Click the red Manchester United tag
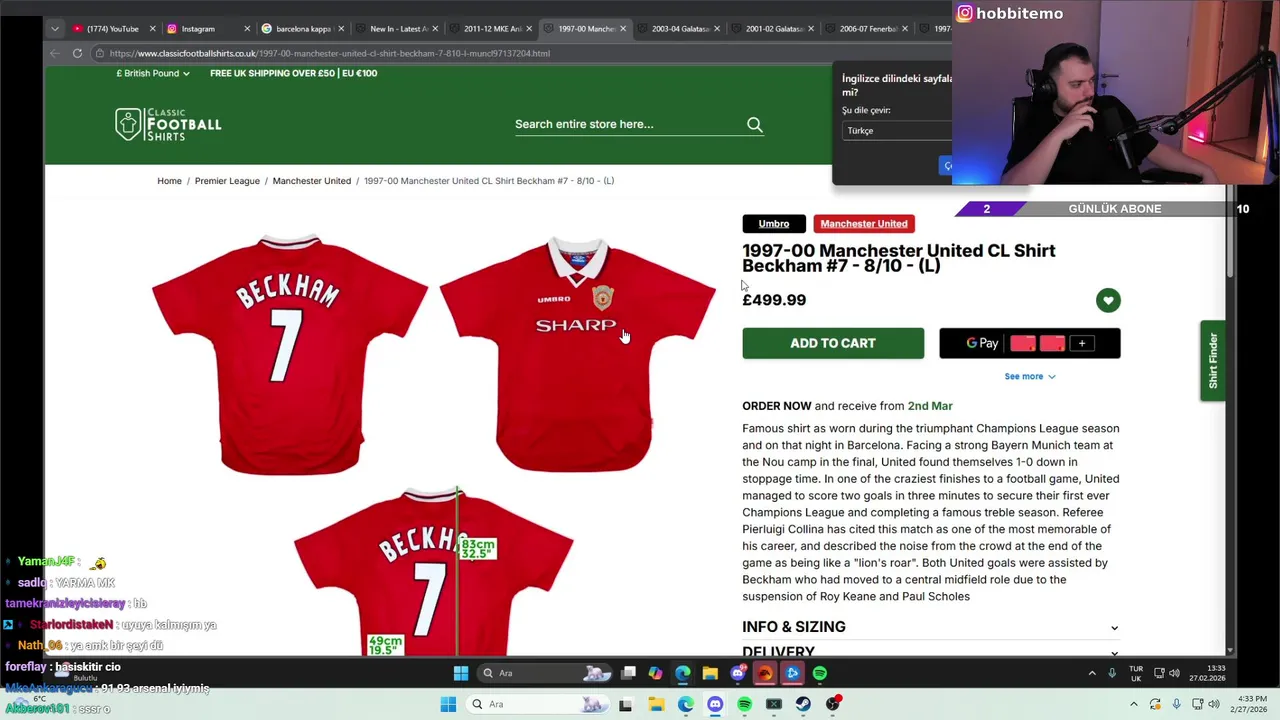 tap(864, 224)
